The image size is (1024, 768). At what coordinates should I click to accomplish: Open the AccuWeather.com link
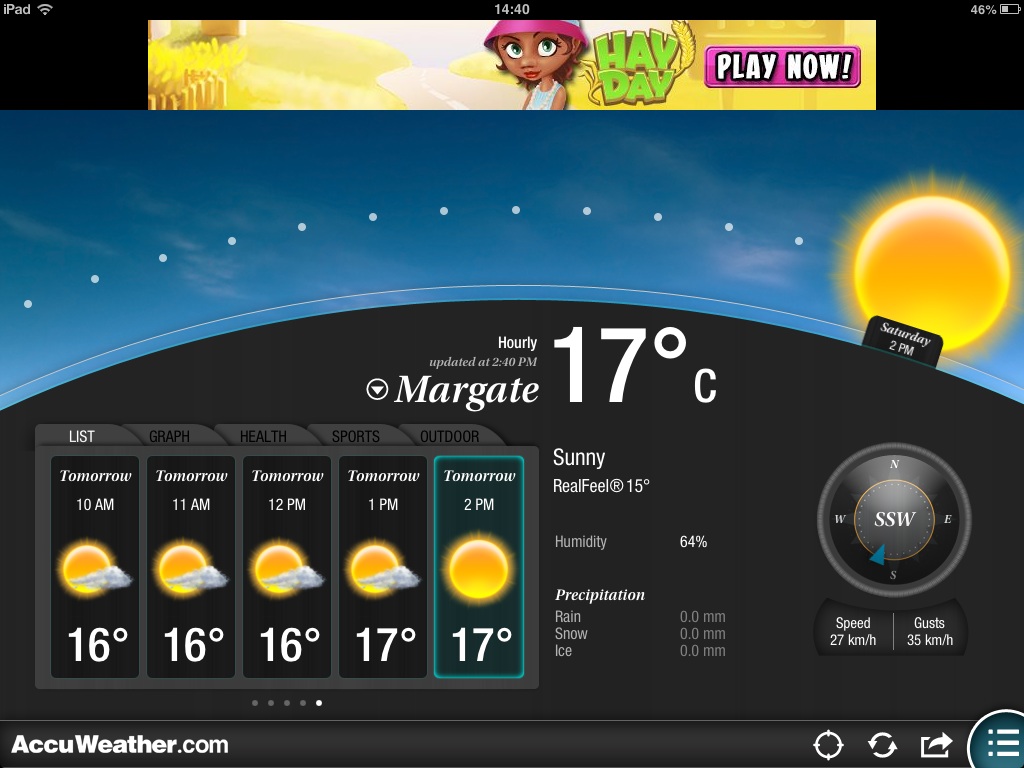coord(120,744)
